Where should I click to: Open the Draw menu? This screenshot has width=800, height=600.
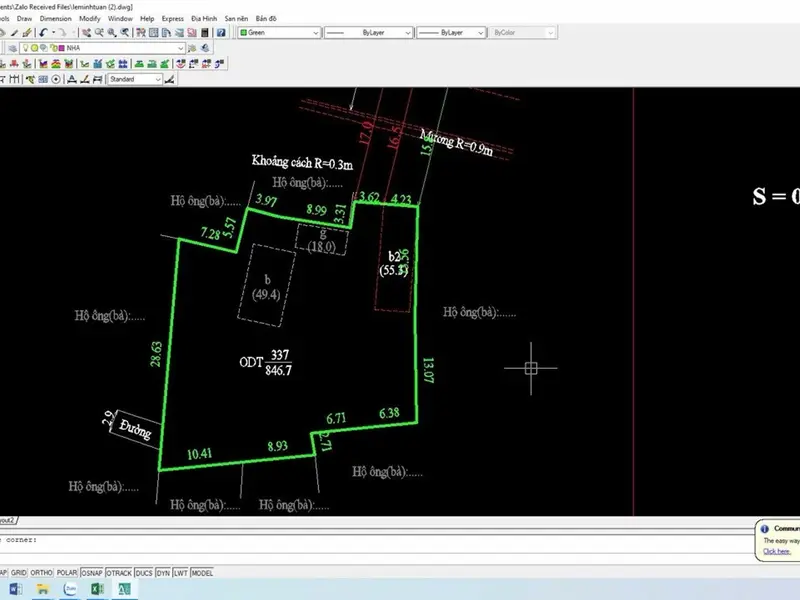pos(24,18)
